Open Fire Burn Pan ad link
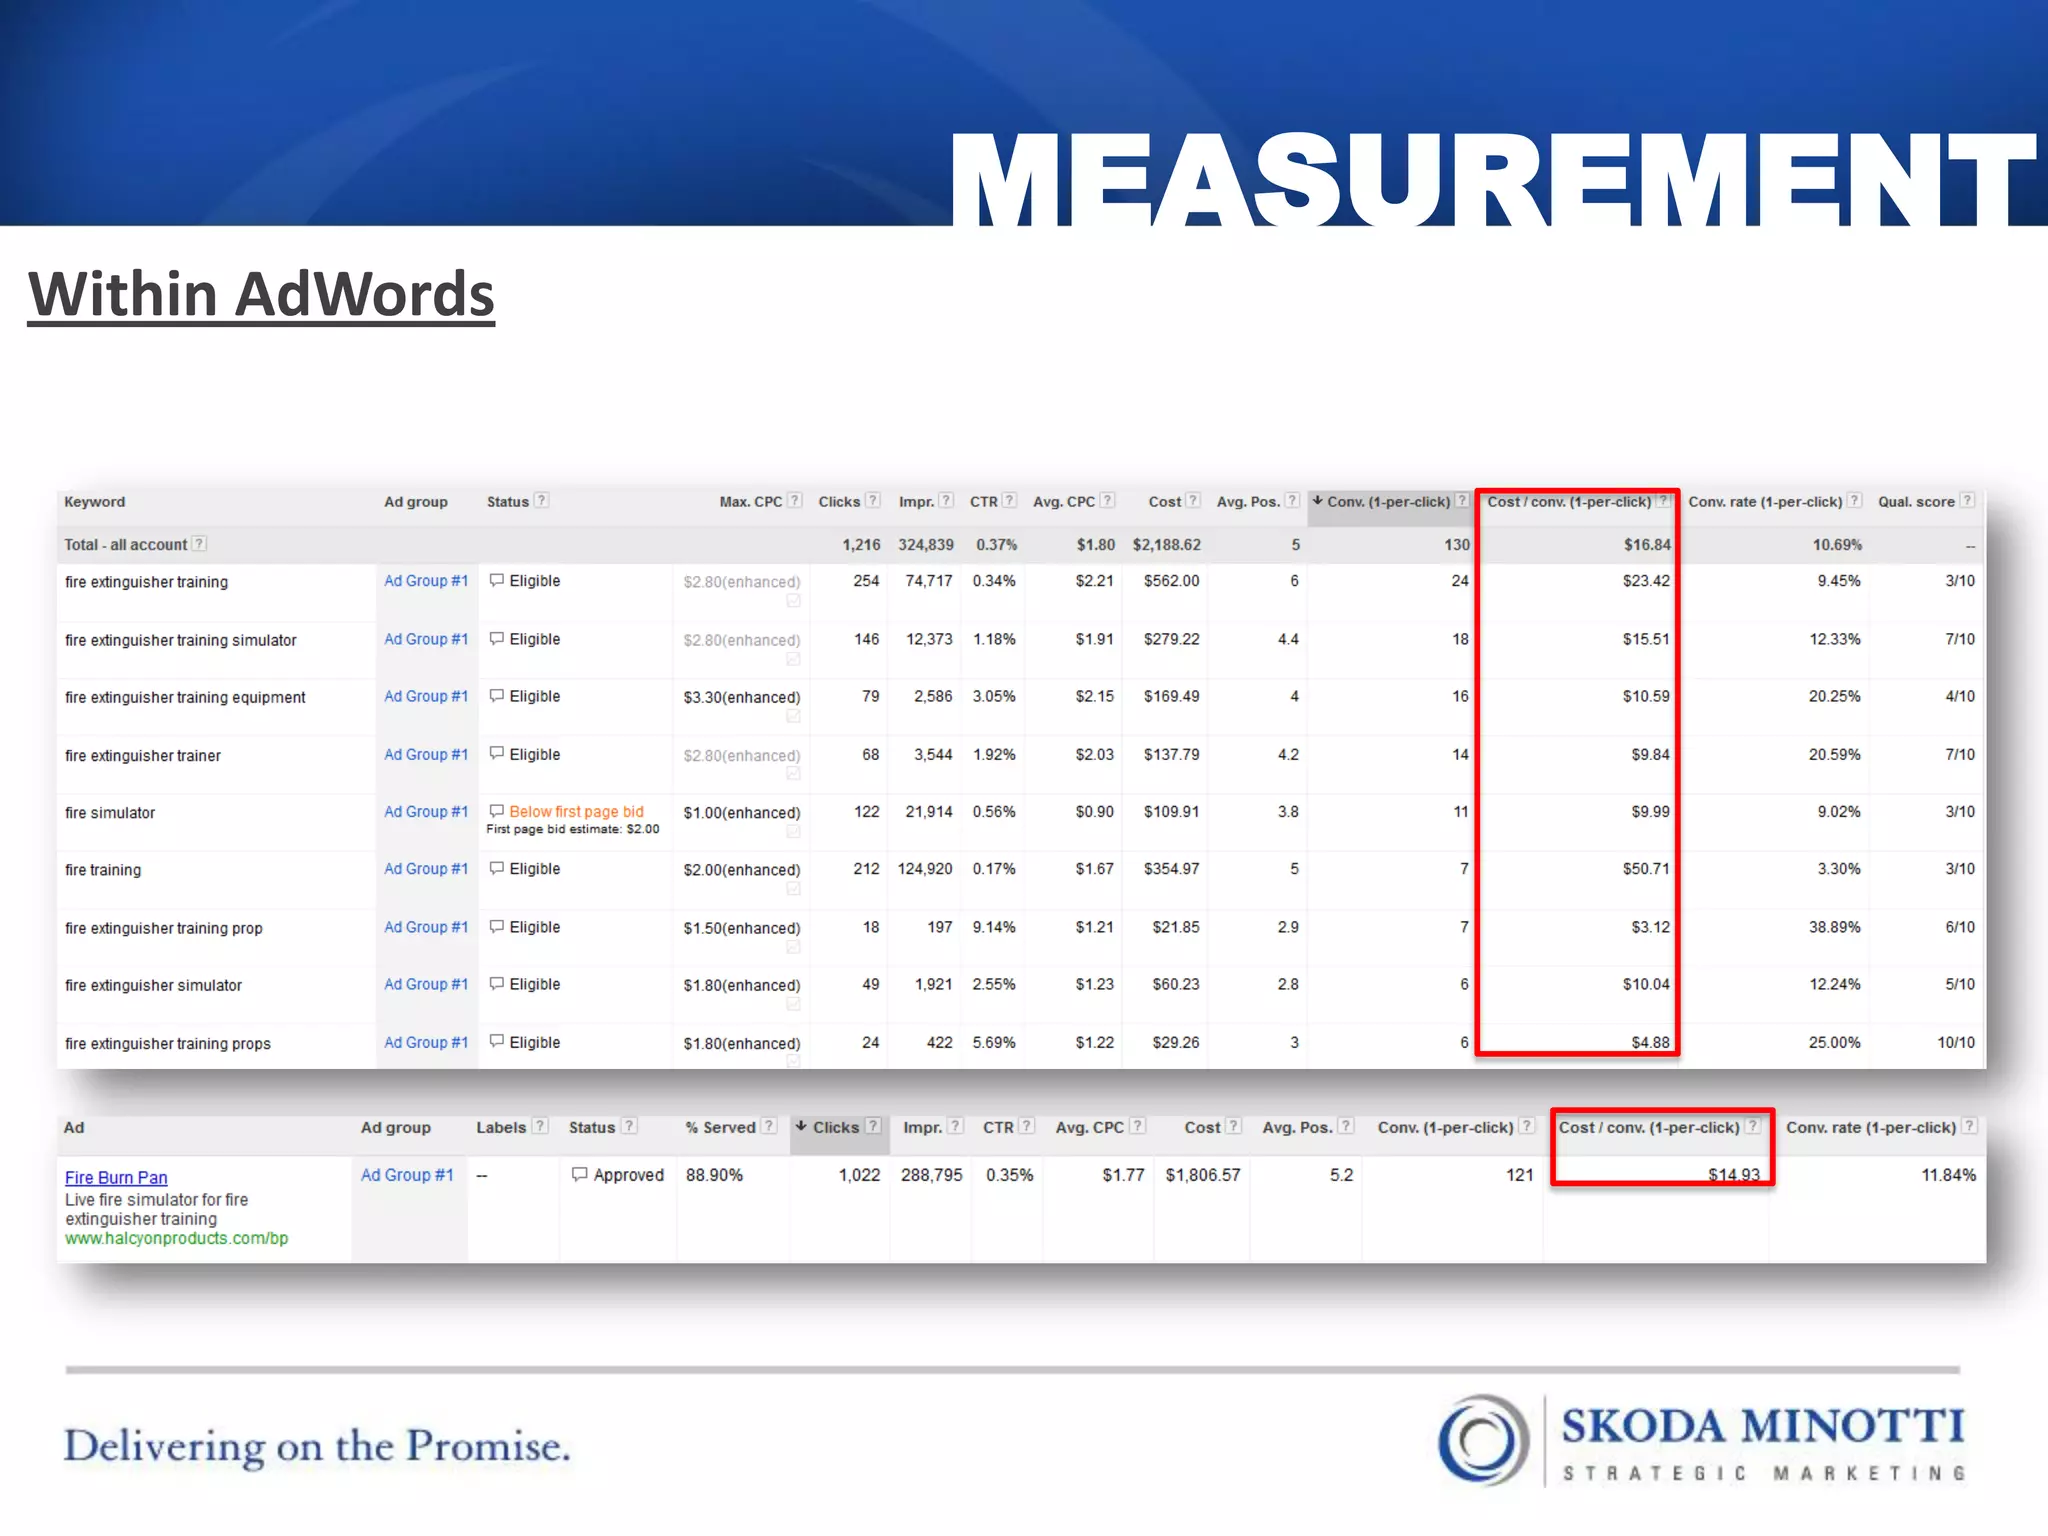Screen dimensions: 2048x1536 (116, 1177)
